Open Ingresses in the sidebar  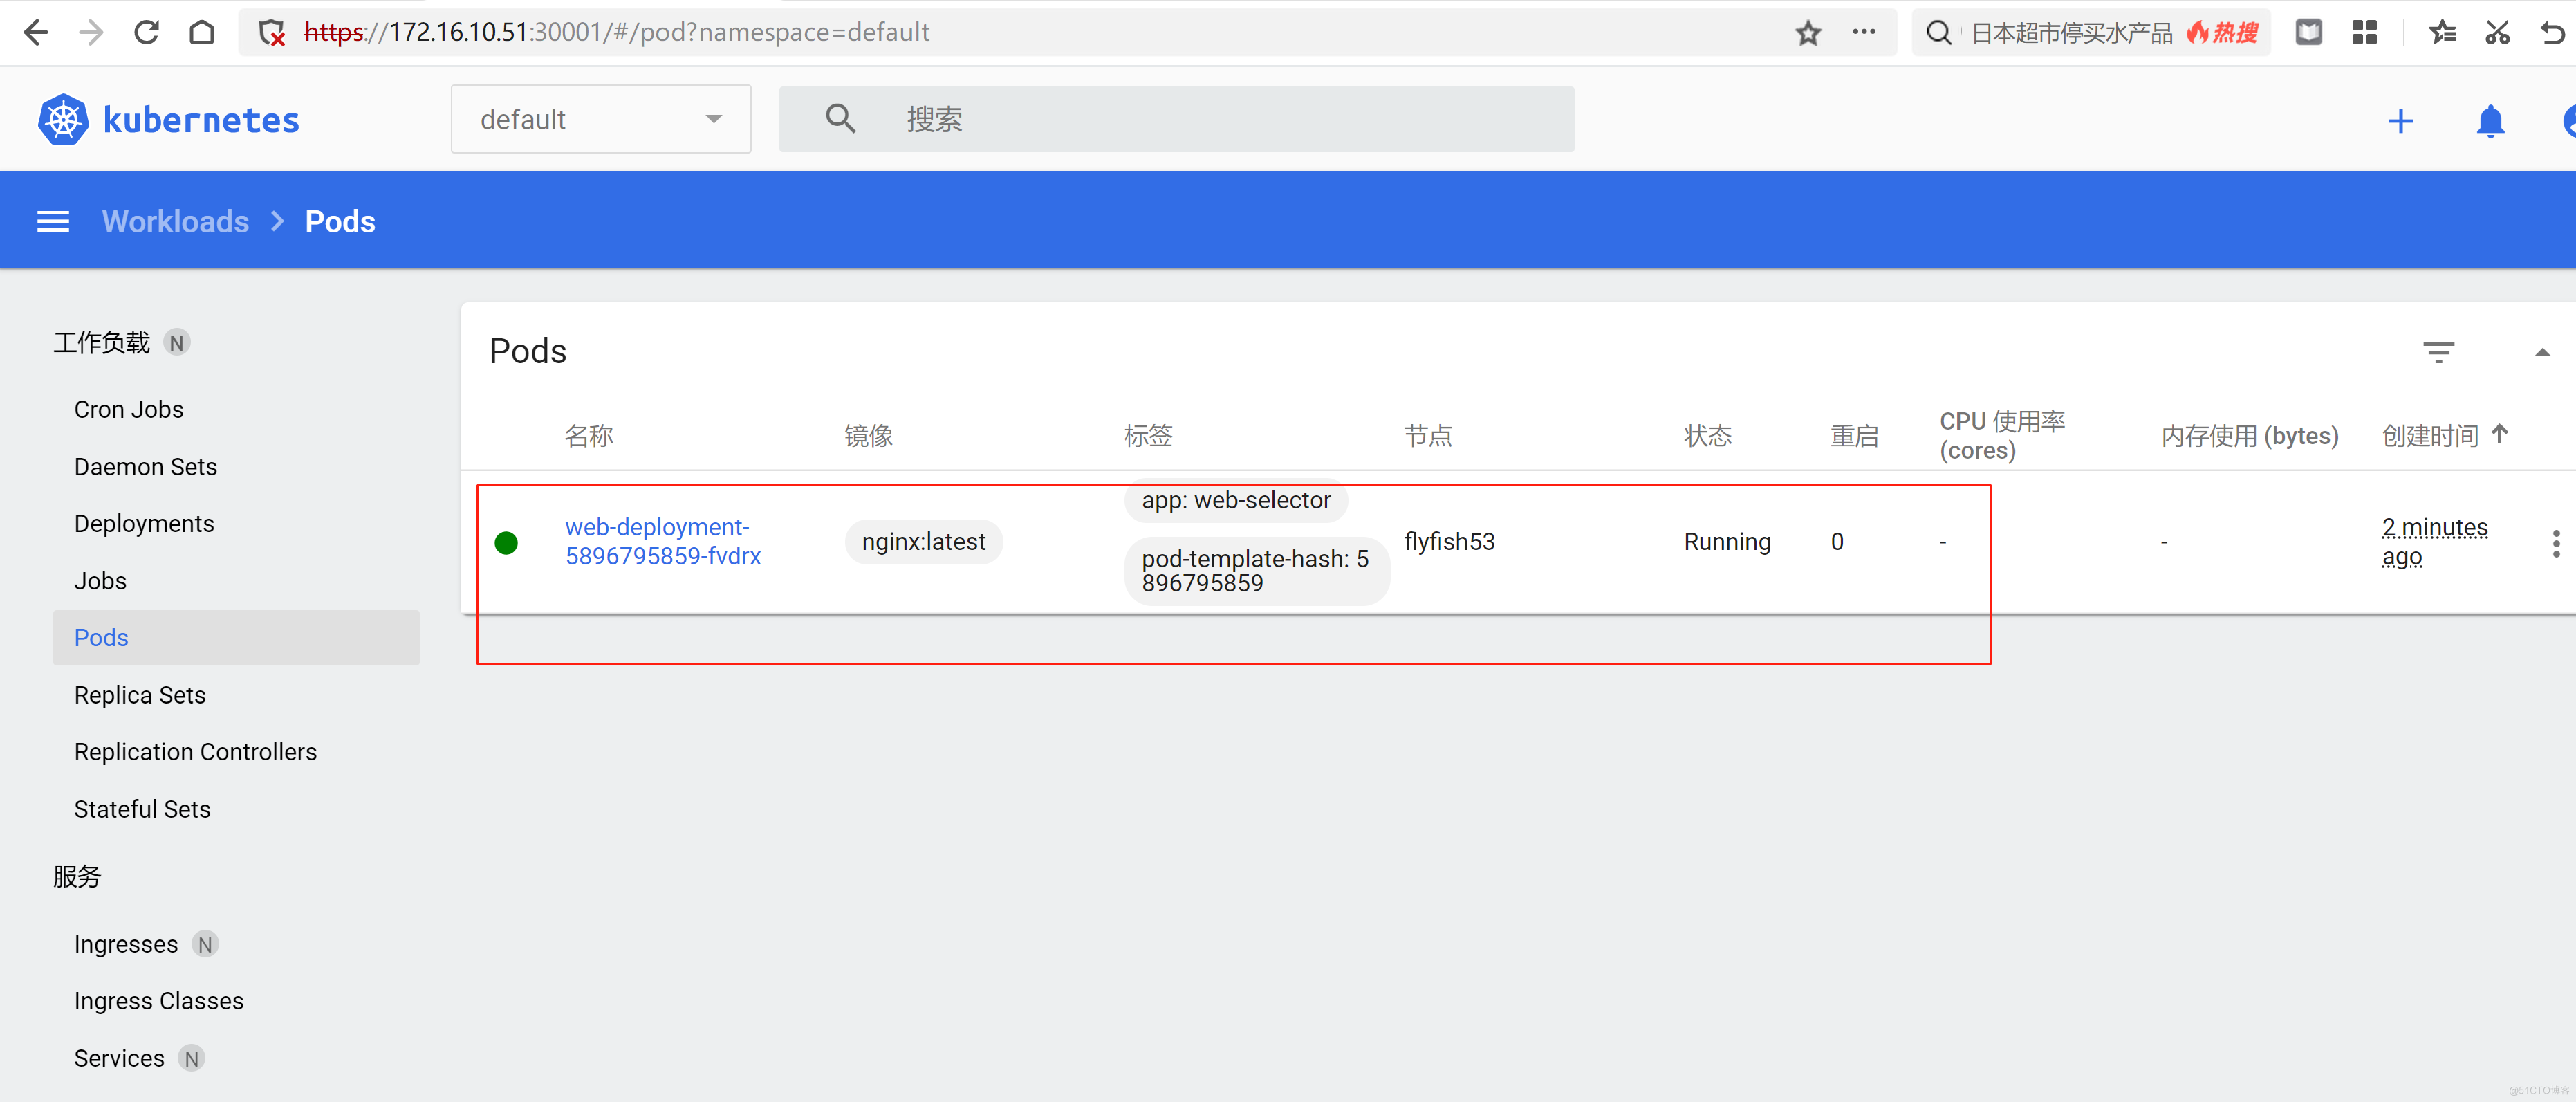125,944
